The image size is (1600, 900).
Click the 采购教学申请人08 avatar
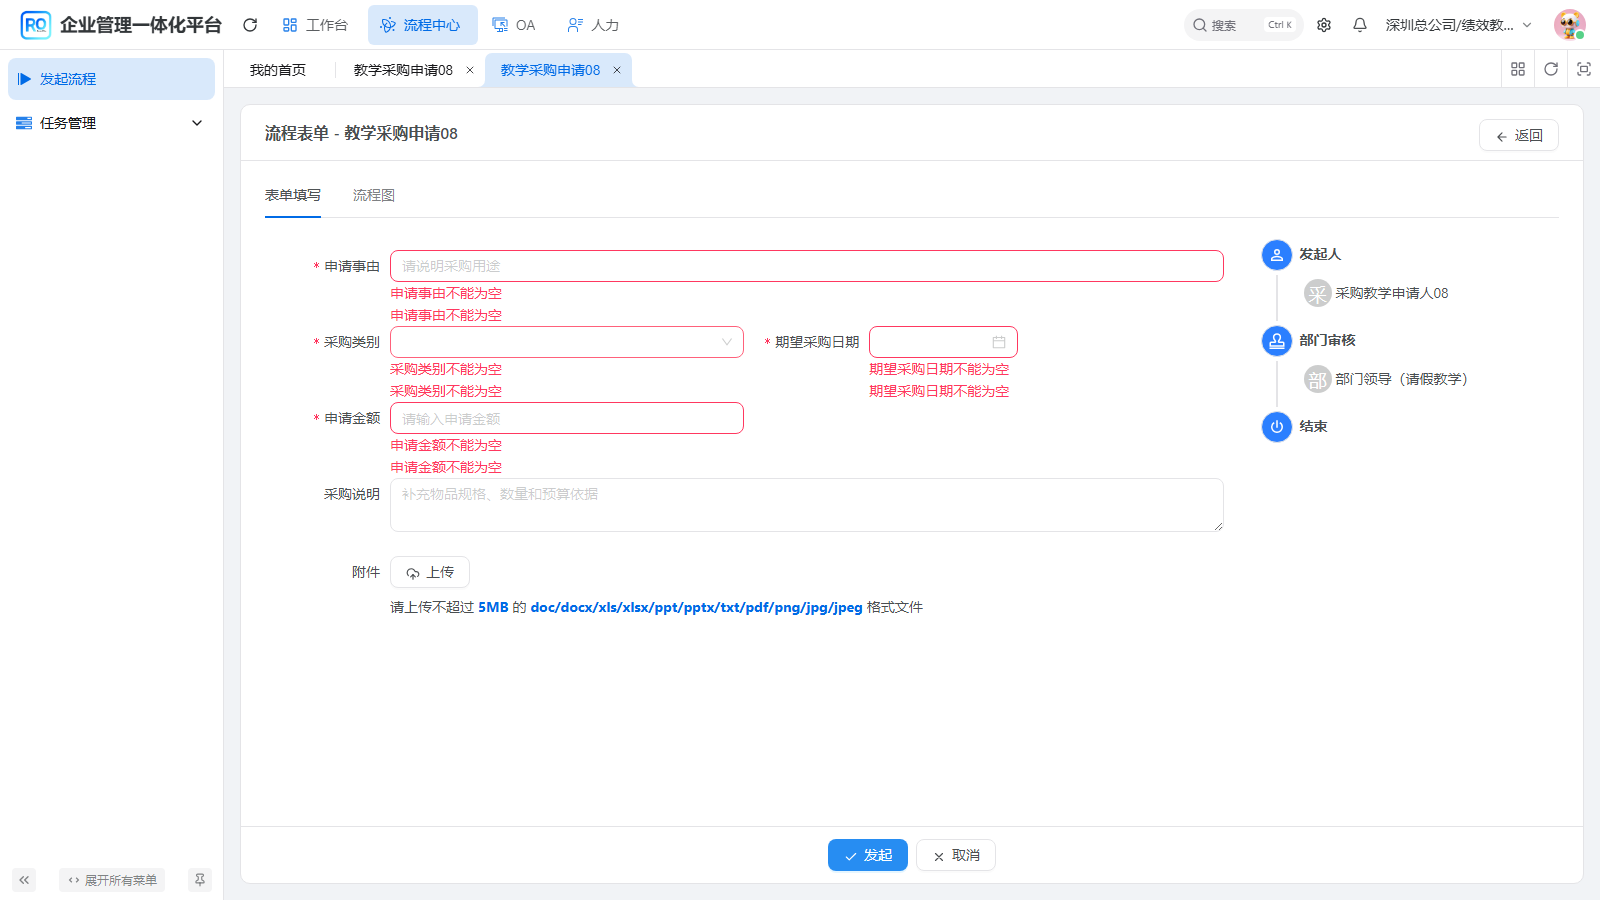[x=1318, y=293]
